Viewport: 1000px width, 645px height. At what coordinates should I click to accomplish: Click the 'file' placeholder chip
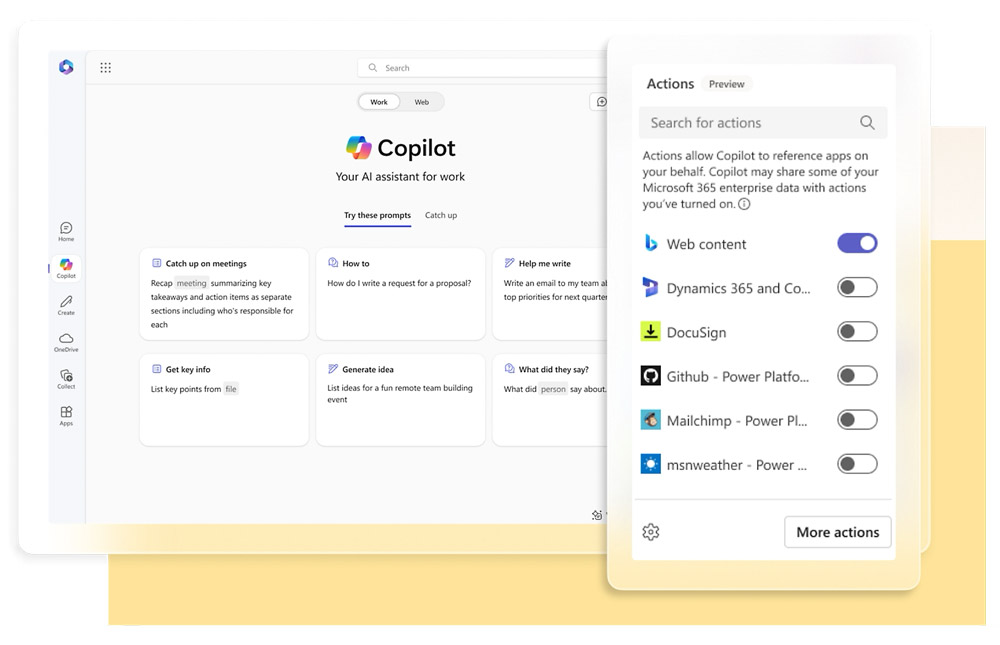[231, 389]
